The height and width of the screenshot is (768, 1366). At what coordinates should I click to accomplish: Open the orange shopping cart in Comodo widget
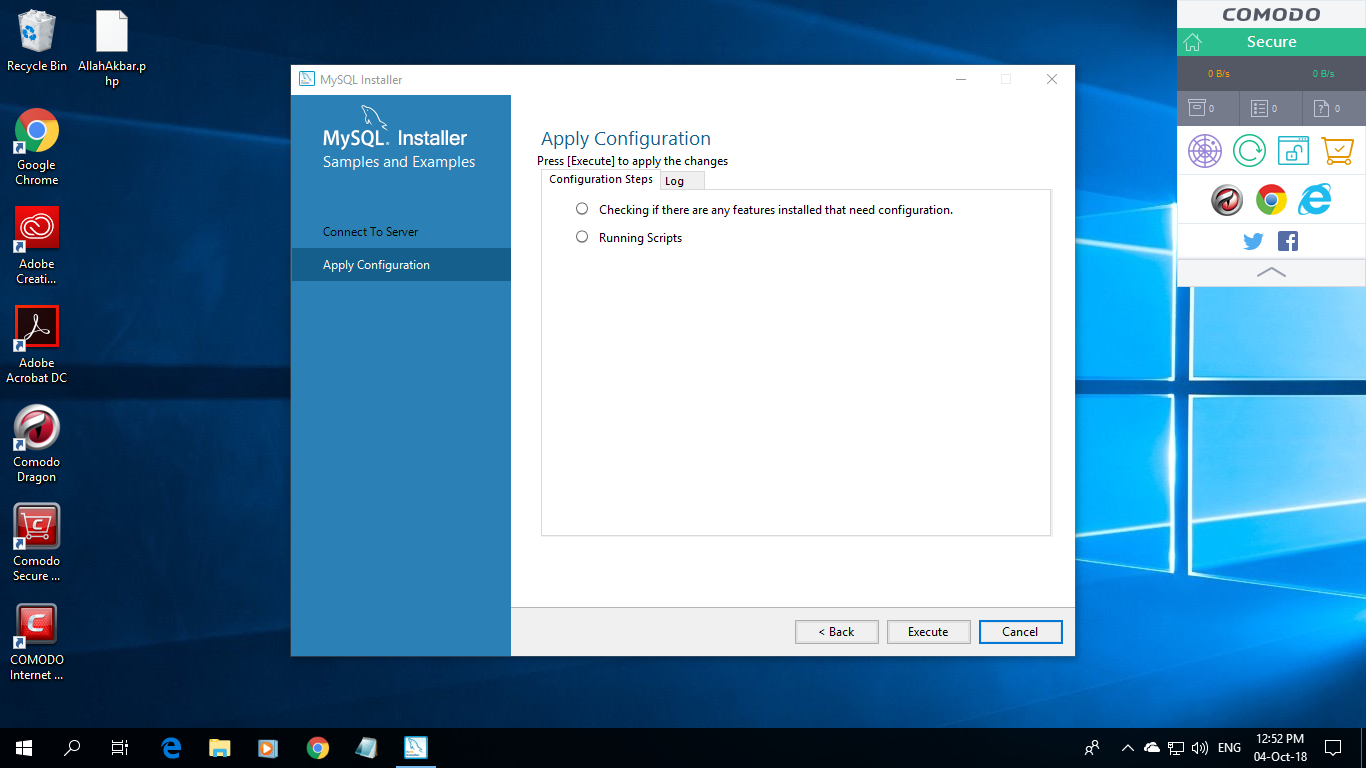tap(1337, 150)
